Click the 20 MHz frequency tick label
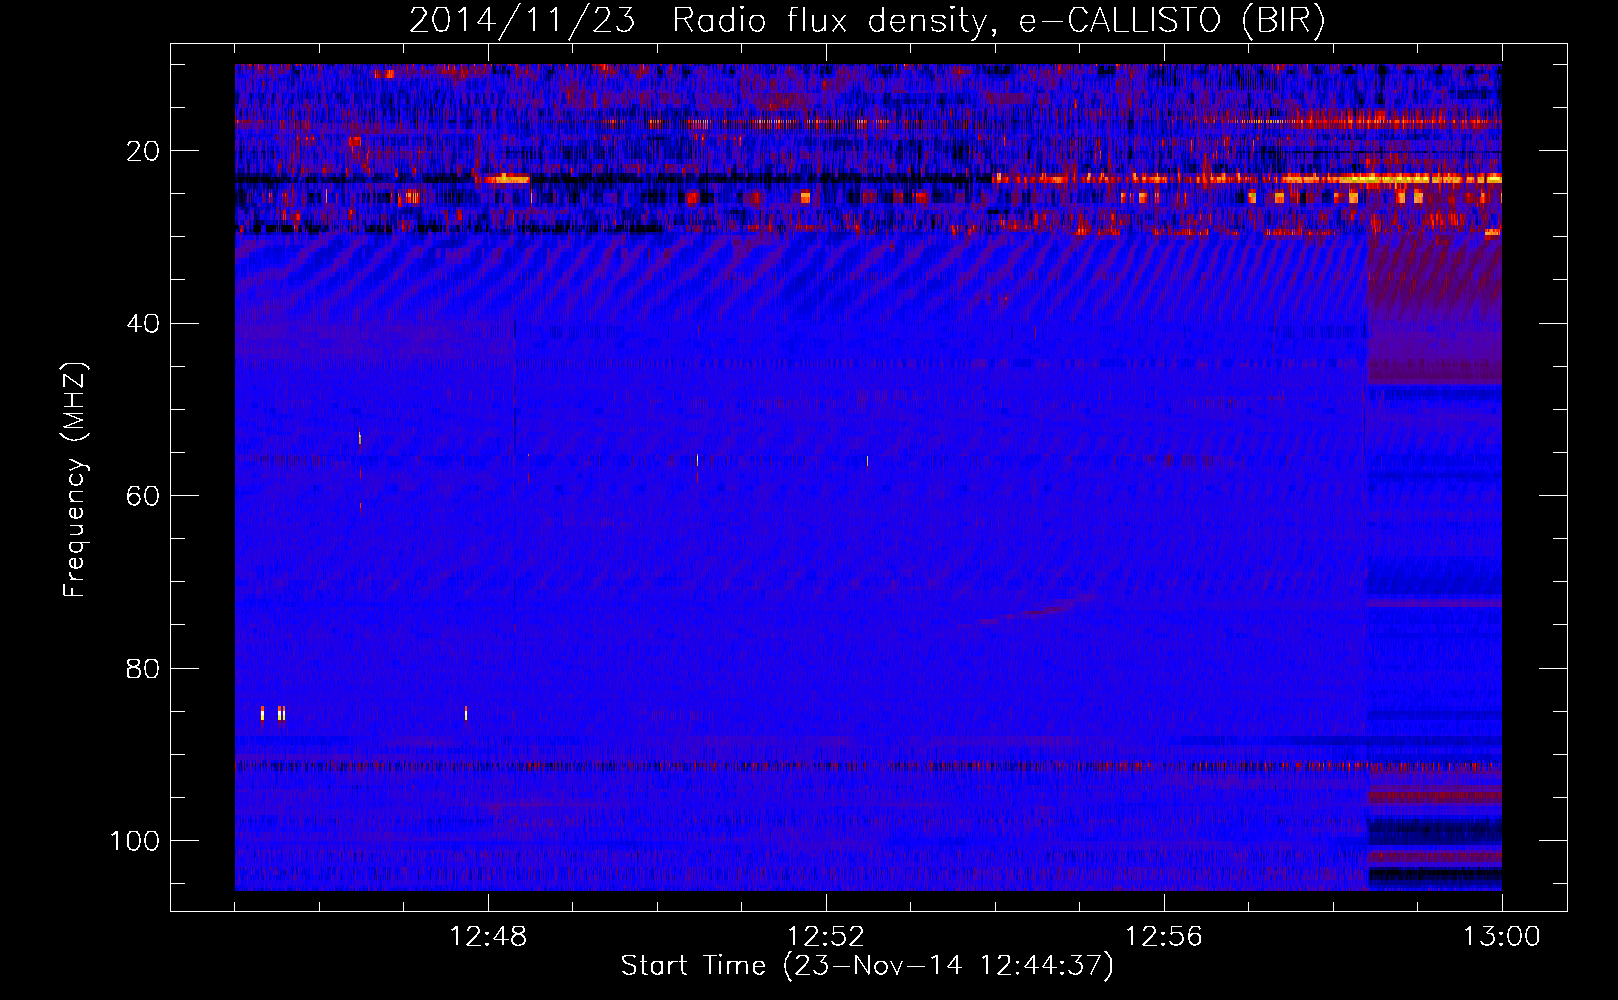This screenshot has width=1618, height=1000. click(143, 151)
